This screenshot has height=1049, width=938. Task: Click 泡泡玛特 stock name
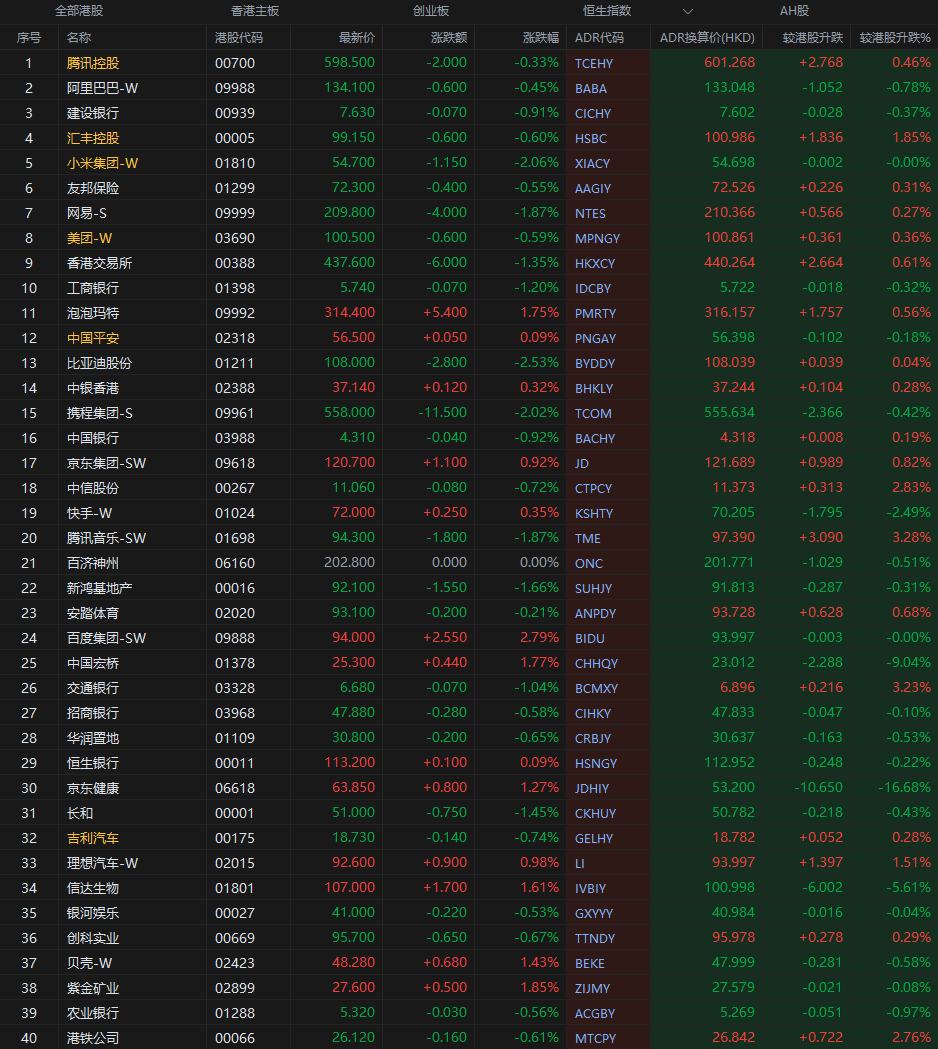pos(92,312)
